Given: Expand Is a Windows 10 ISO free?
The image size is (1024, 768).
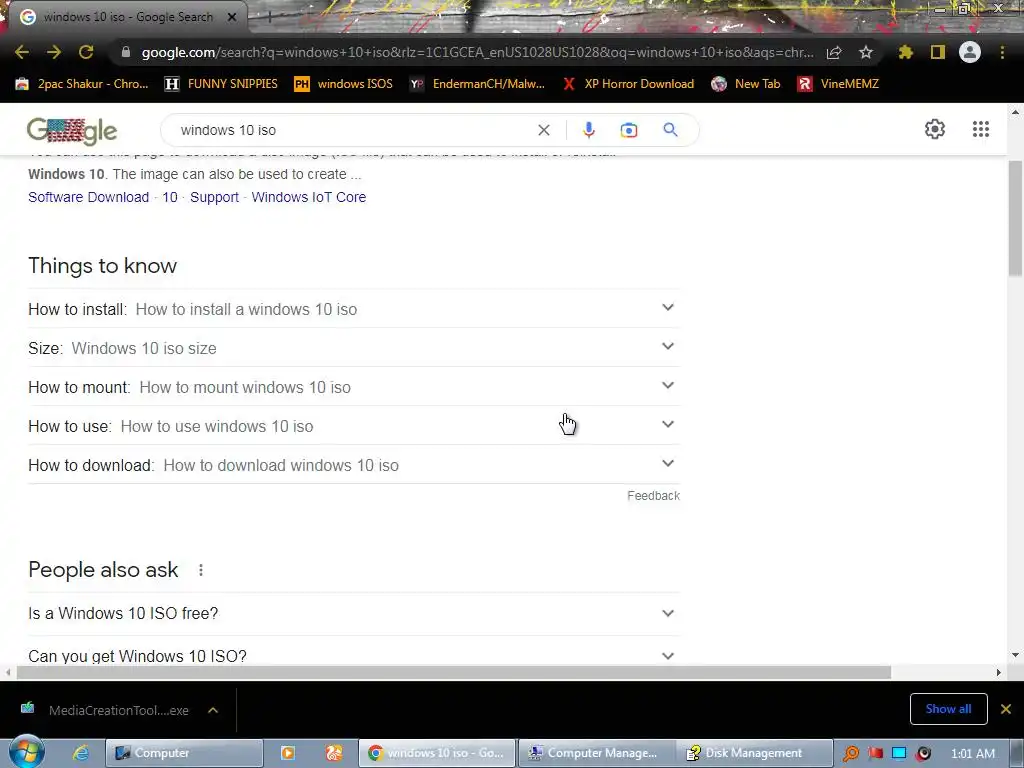Looking at the screenshot, I should coord(354,613).
